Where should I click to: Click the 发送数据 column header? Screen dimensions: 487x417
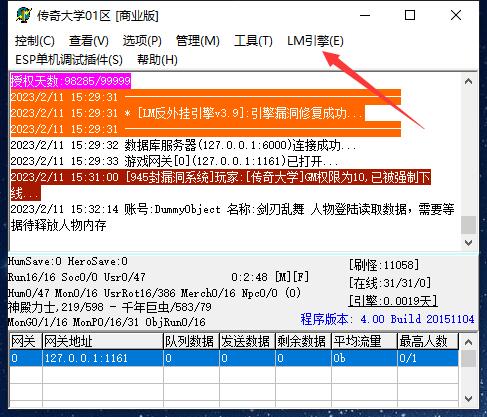pos(247,341)
